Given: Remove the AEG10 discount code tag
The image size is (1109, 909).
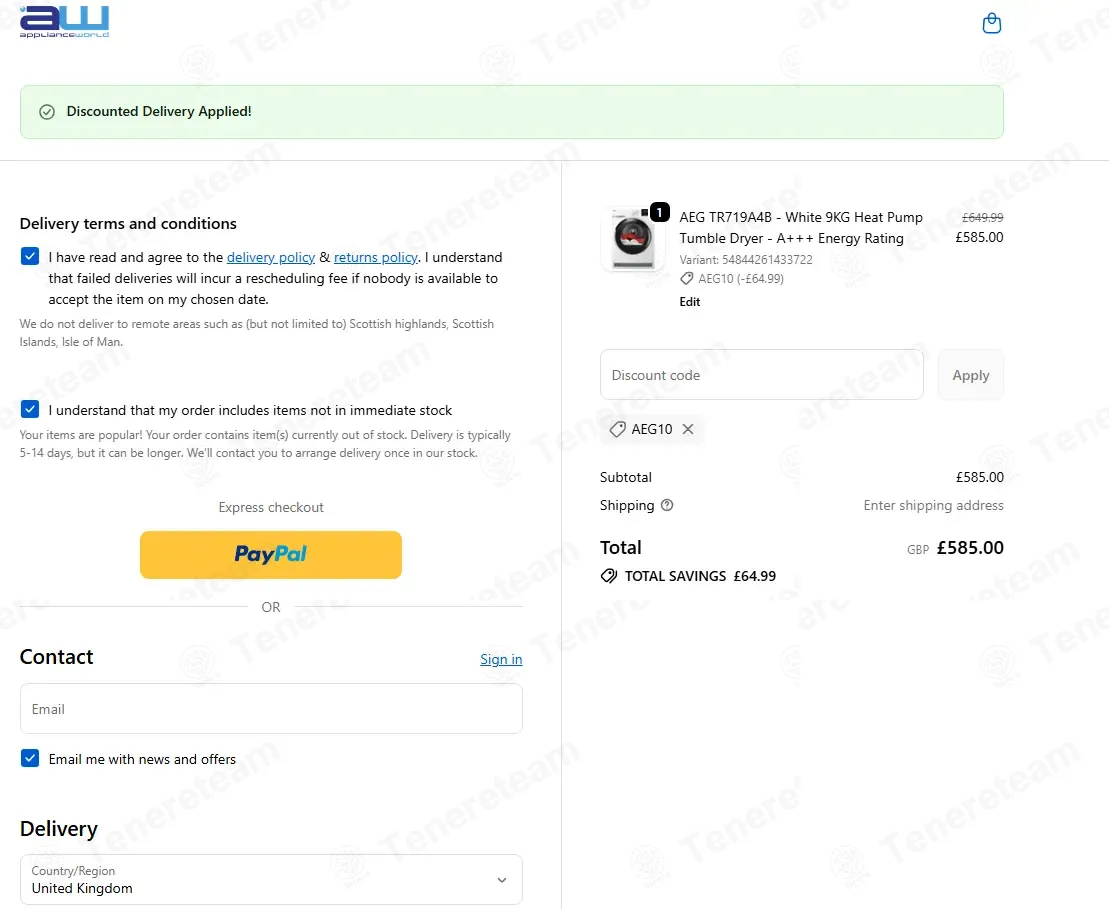Looking at the screenshot, I should tap(688, 429).
